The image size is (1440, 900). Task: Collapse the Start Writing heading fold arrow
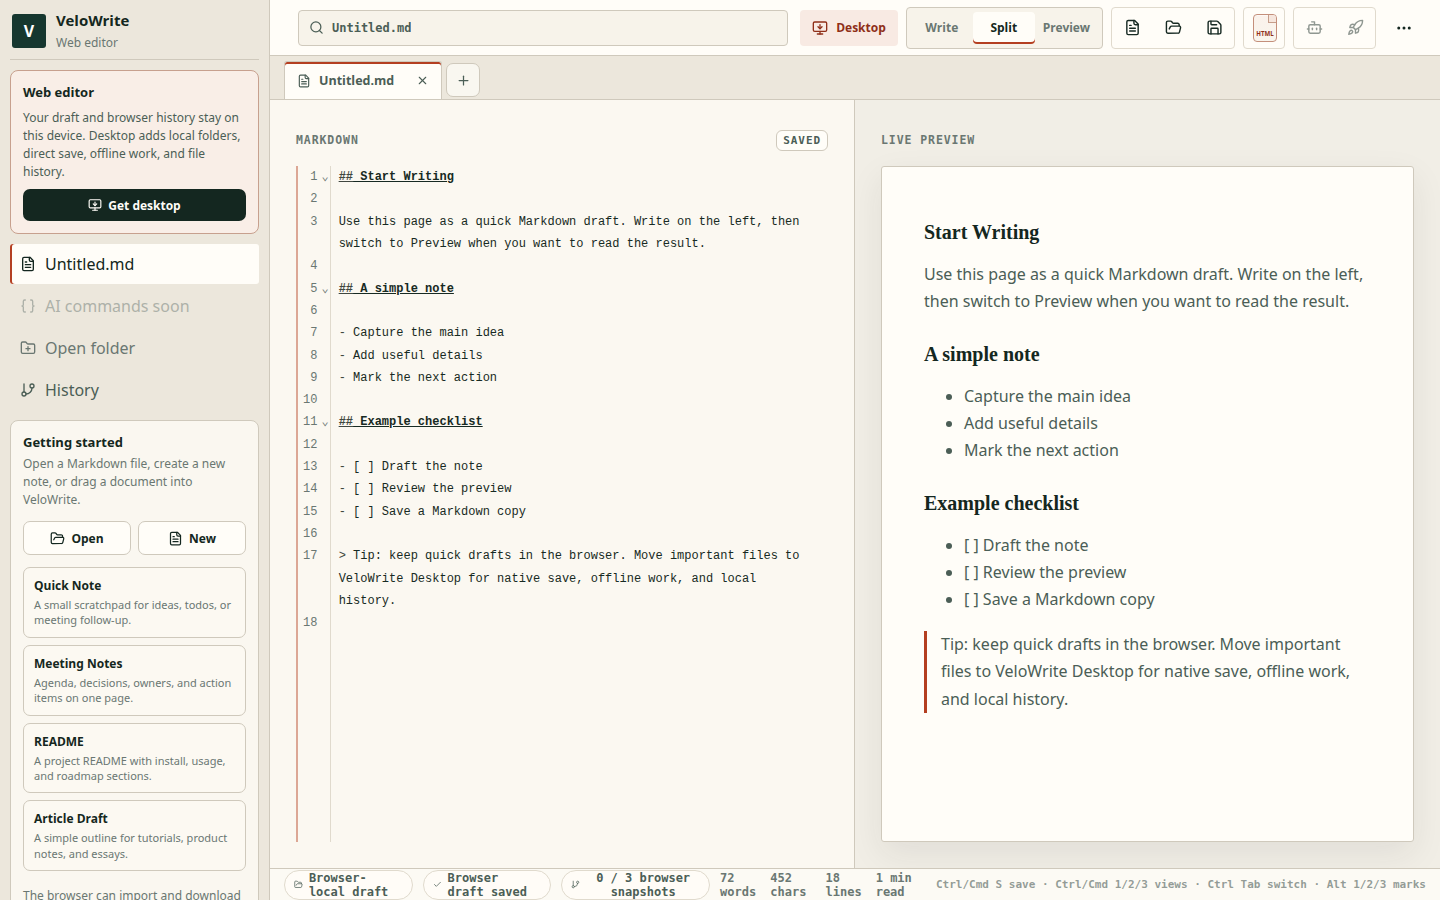325,177
